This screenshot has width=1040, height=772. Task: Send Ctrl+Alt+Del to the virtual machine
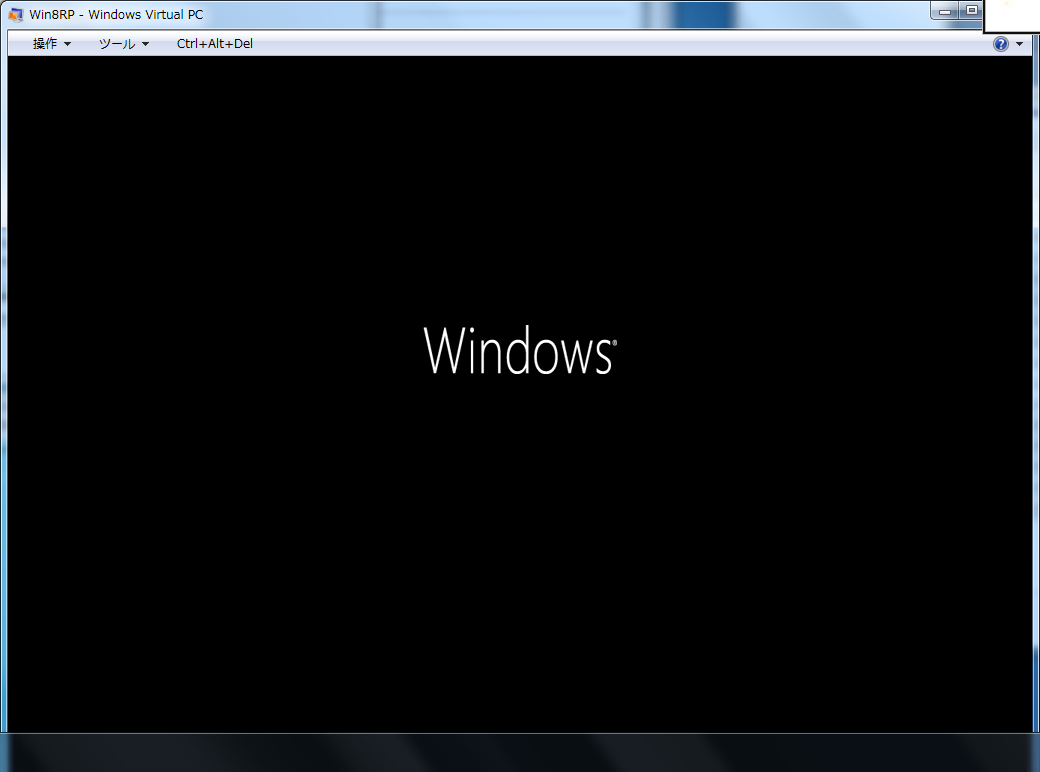point(214,44)
